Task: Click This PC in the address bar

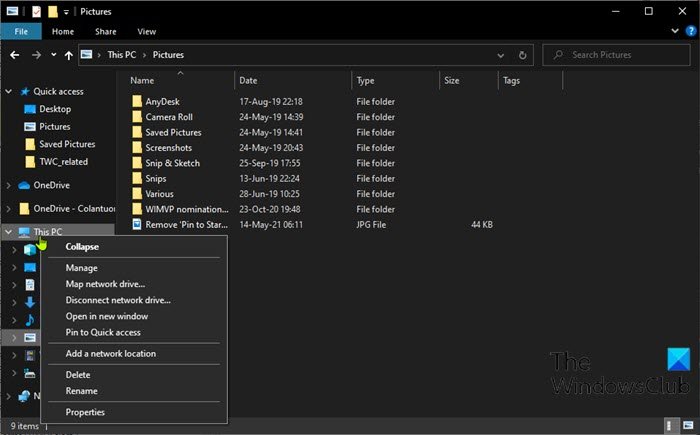Action: click(x=121, y=55)
